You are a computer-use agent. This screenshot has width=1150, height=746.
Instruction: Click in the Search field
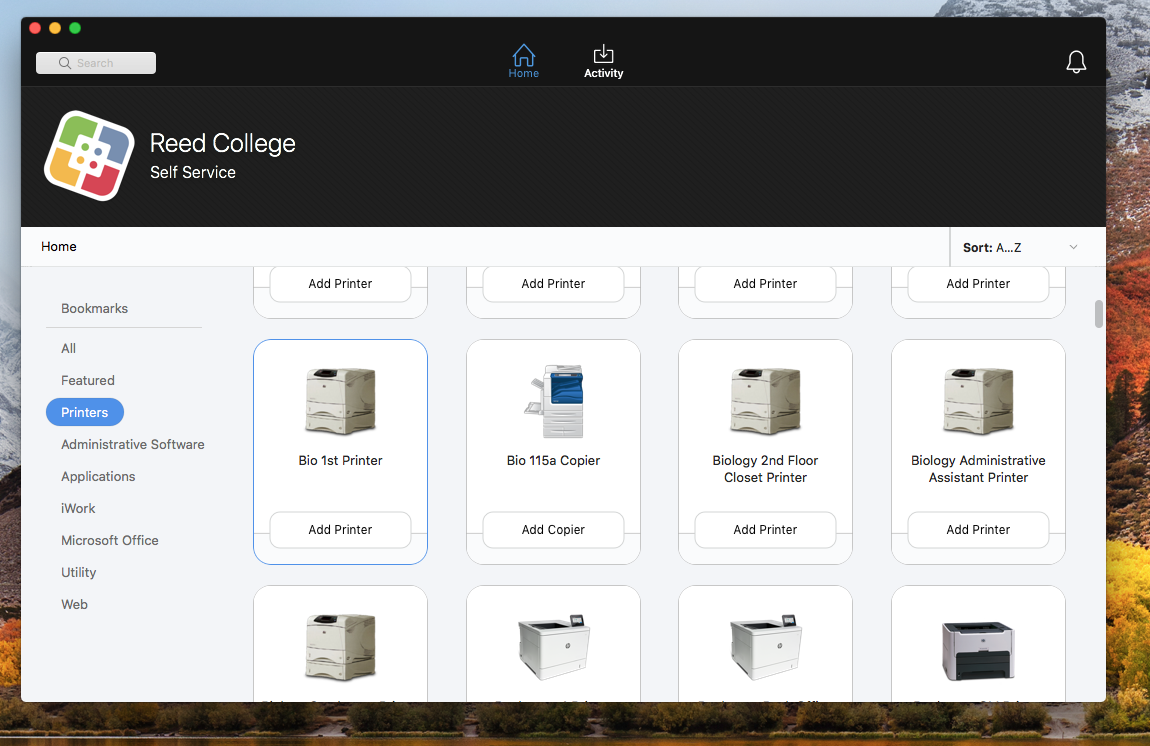click(x=96, y=63)
